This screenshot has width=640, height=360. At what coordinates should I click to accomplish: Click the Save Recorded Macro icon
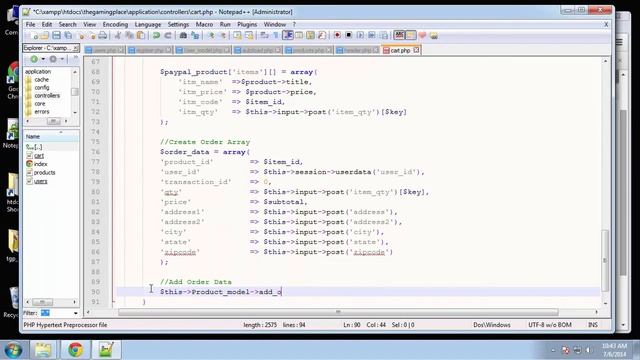click(383, 36)
